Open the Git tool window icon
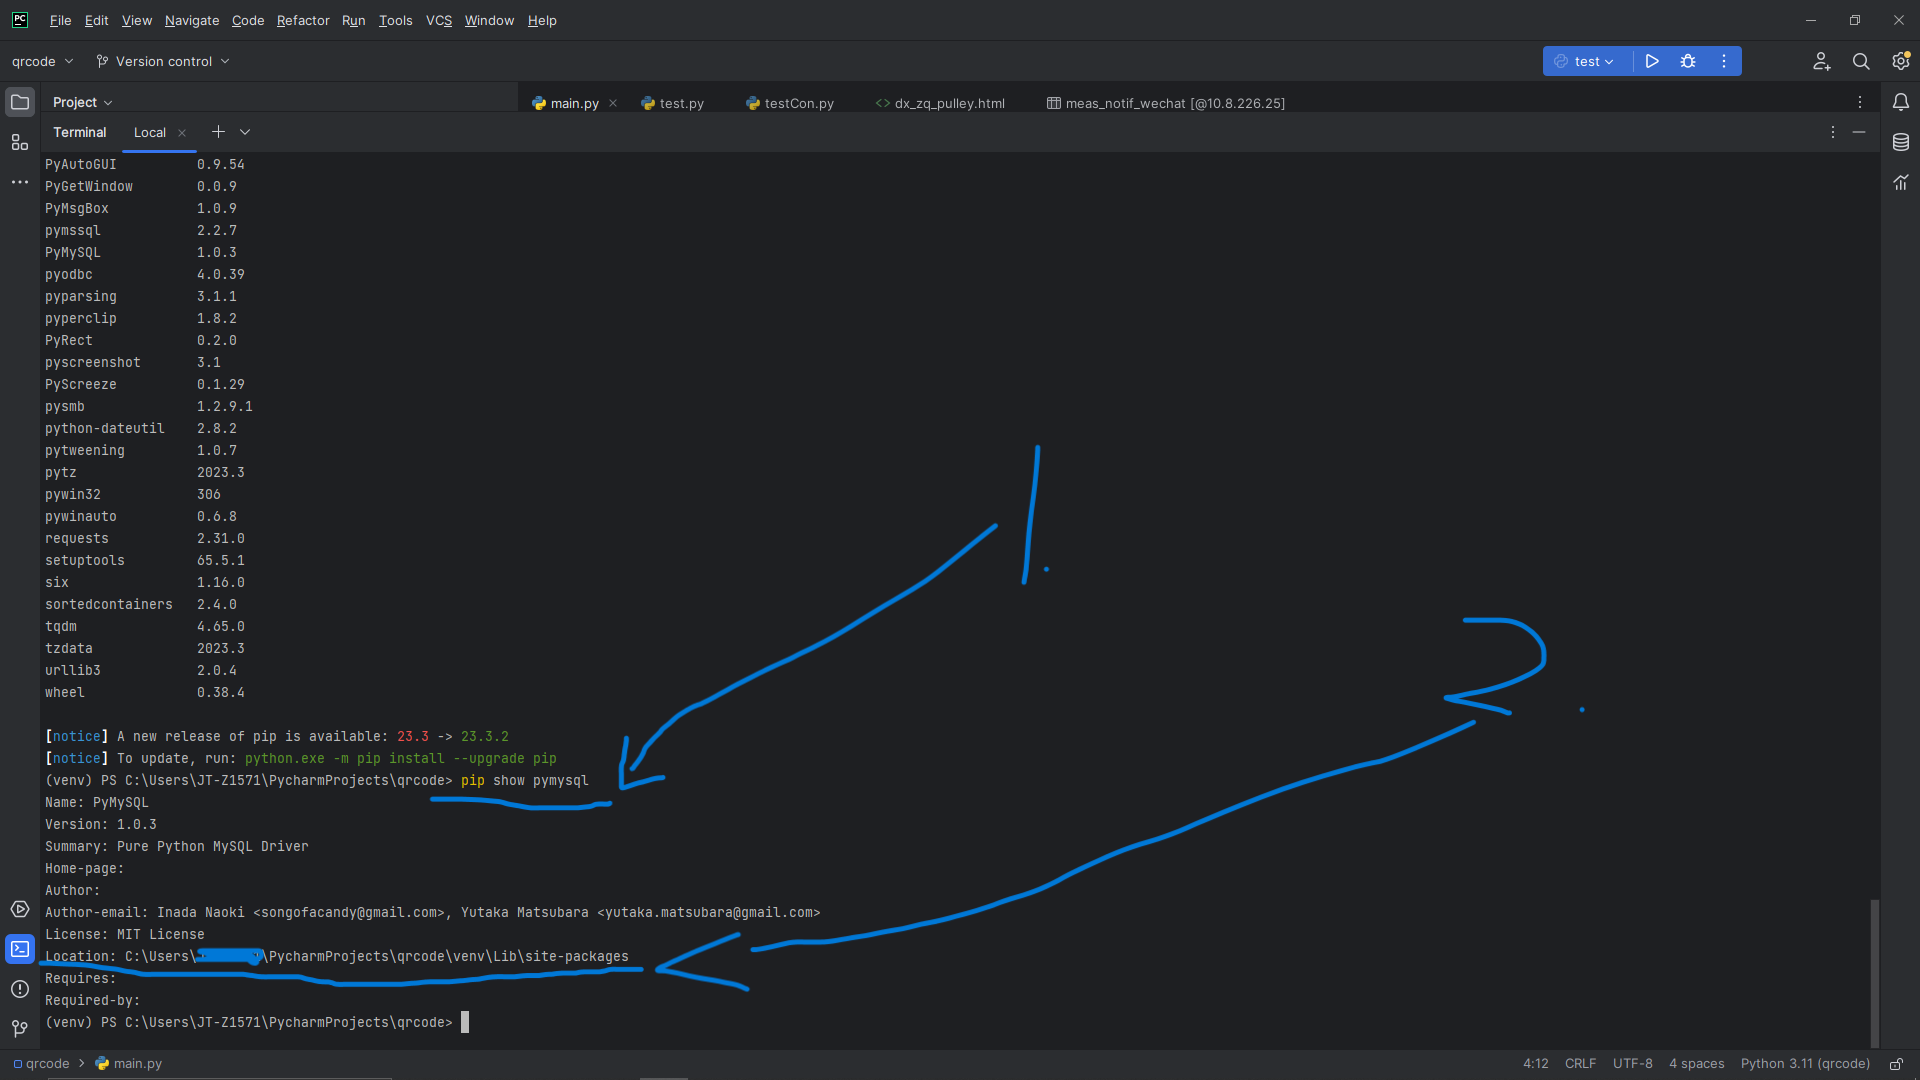Screen dimensions: 1920x1080 tap(20, 1028)
